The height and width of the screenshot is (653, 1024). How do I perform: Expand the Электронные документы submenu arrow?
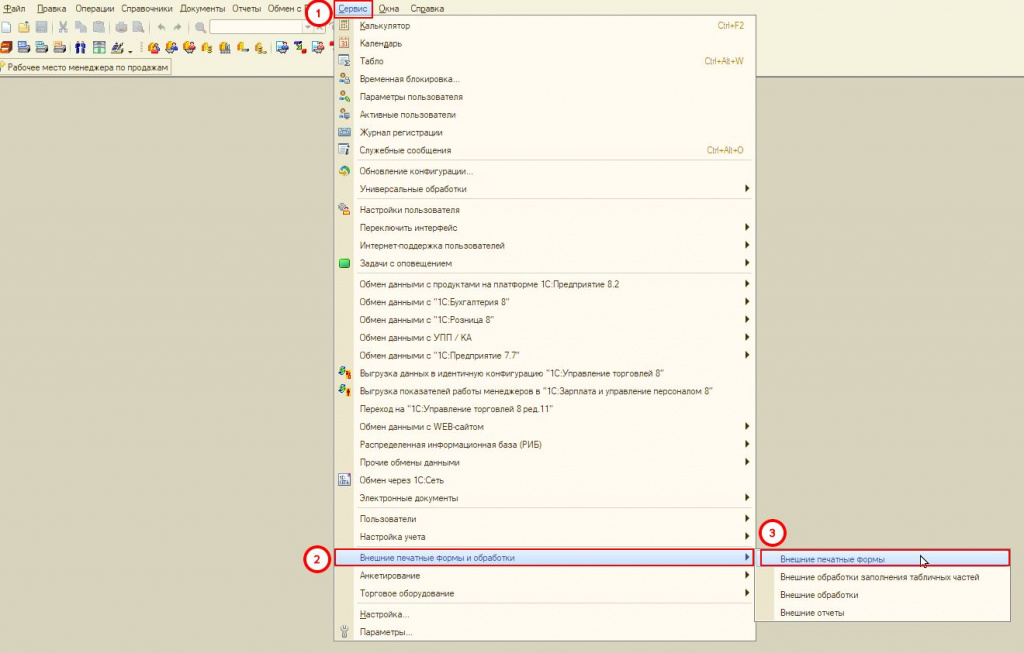(747, 498)
